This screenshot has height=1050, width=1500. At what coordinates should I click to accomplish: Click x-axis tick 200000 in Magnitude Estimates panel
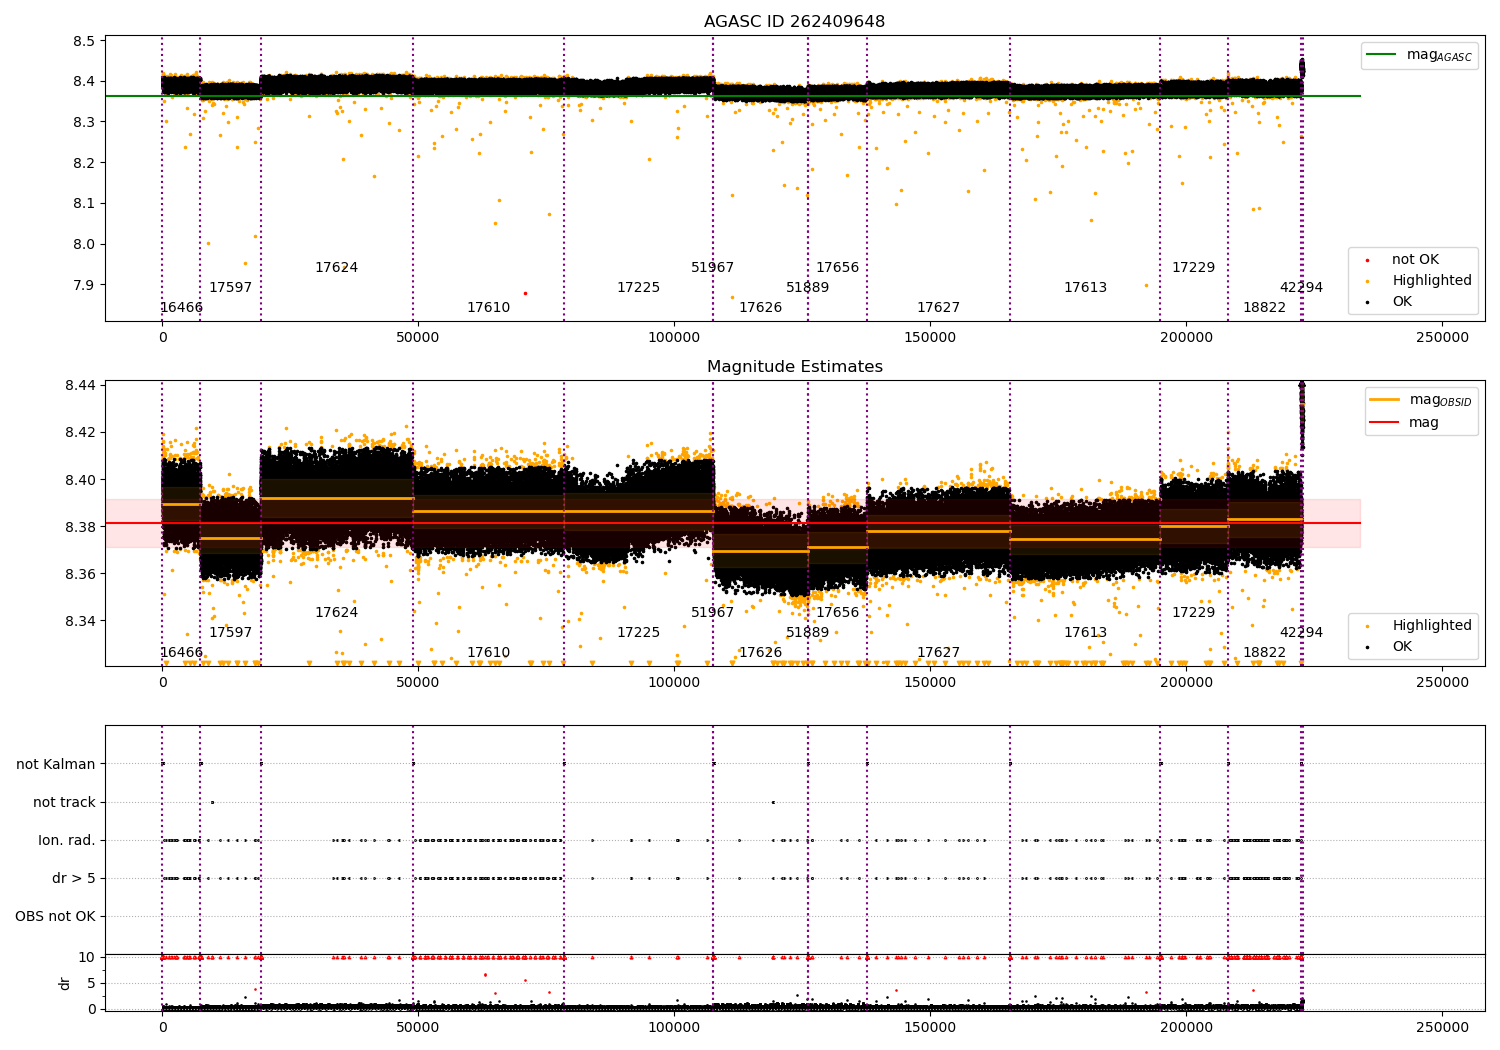click(1186, 683)
